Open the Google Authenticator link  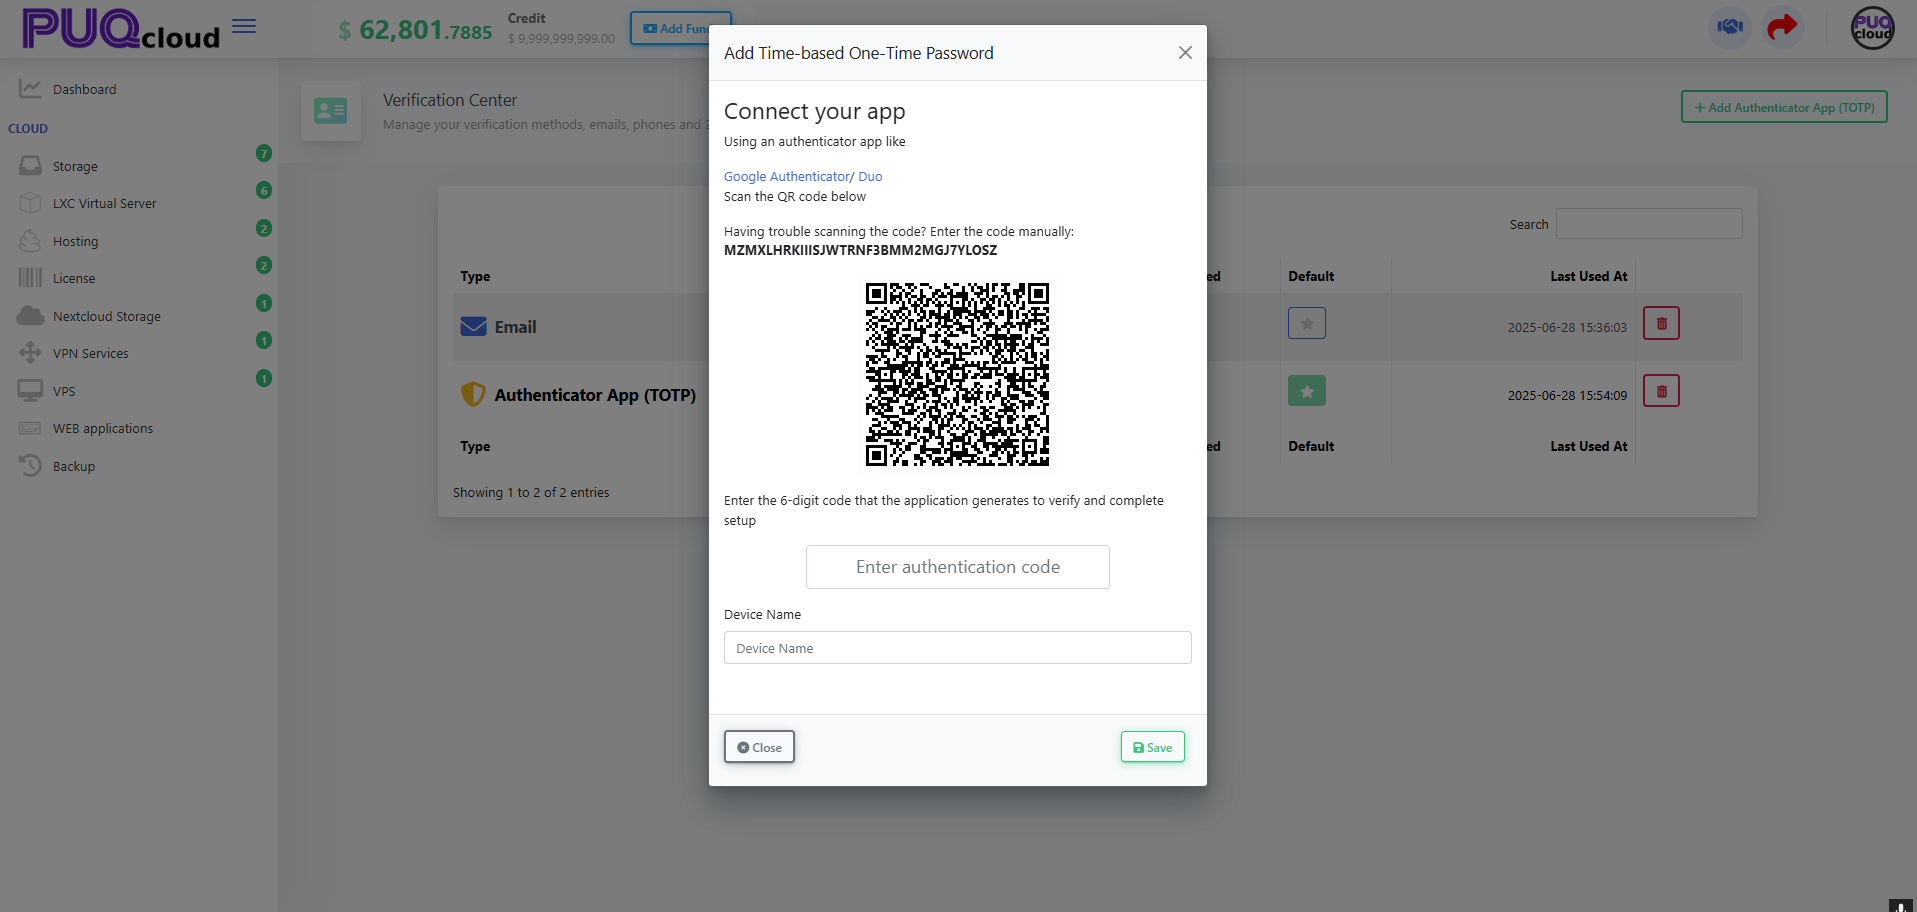786,177
